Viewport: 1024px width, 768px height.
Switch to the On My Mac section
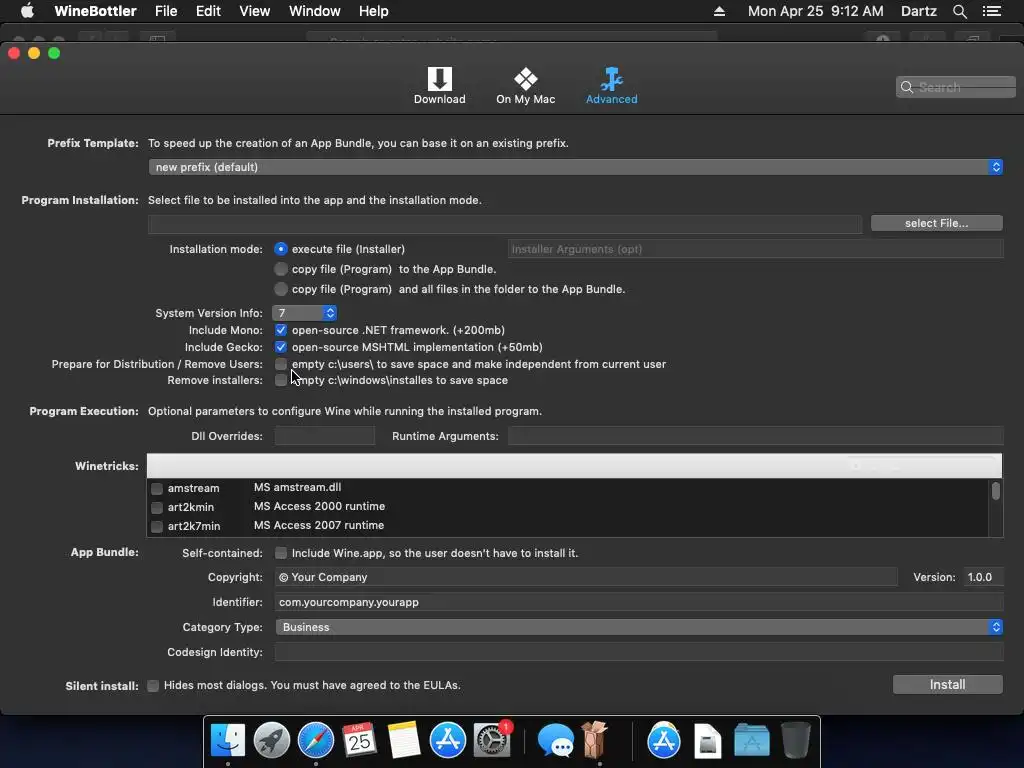click(x=525, y=86)
